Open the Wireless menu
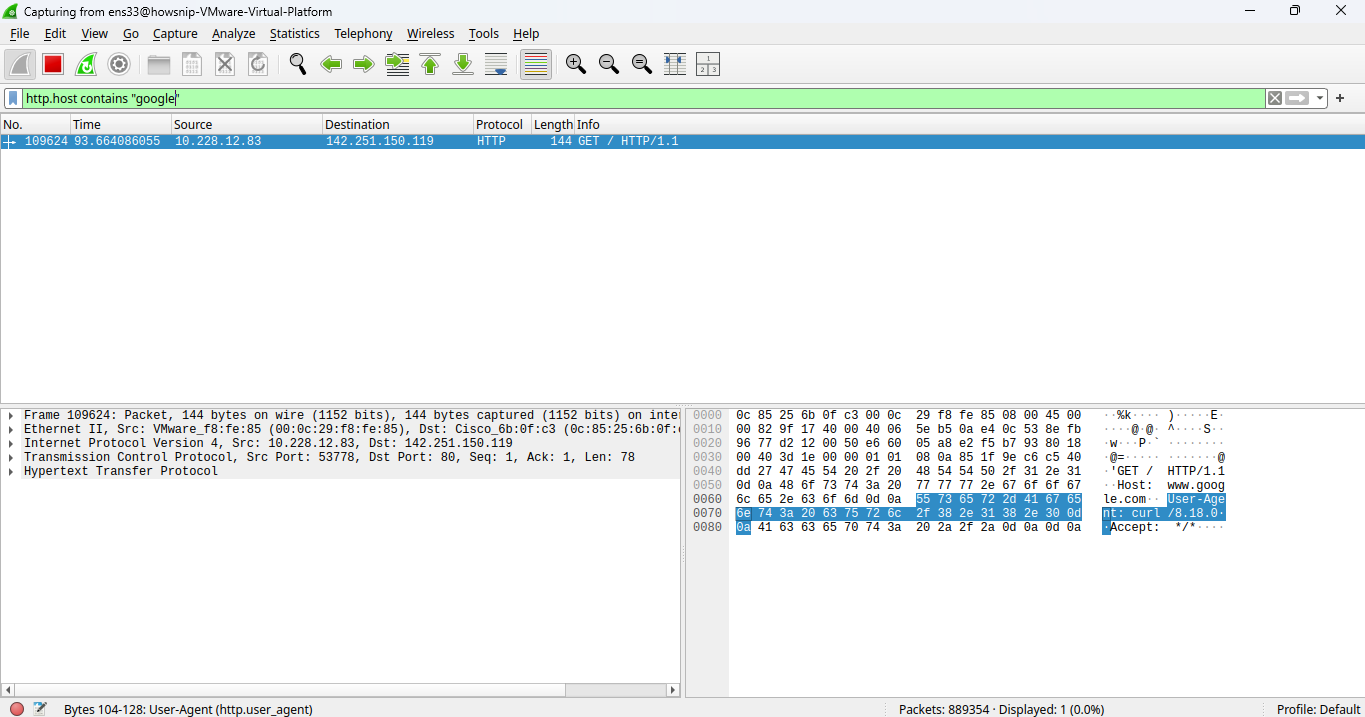 point(430,33)
